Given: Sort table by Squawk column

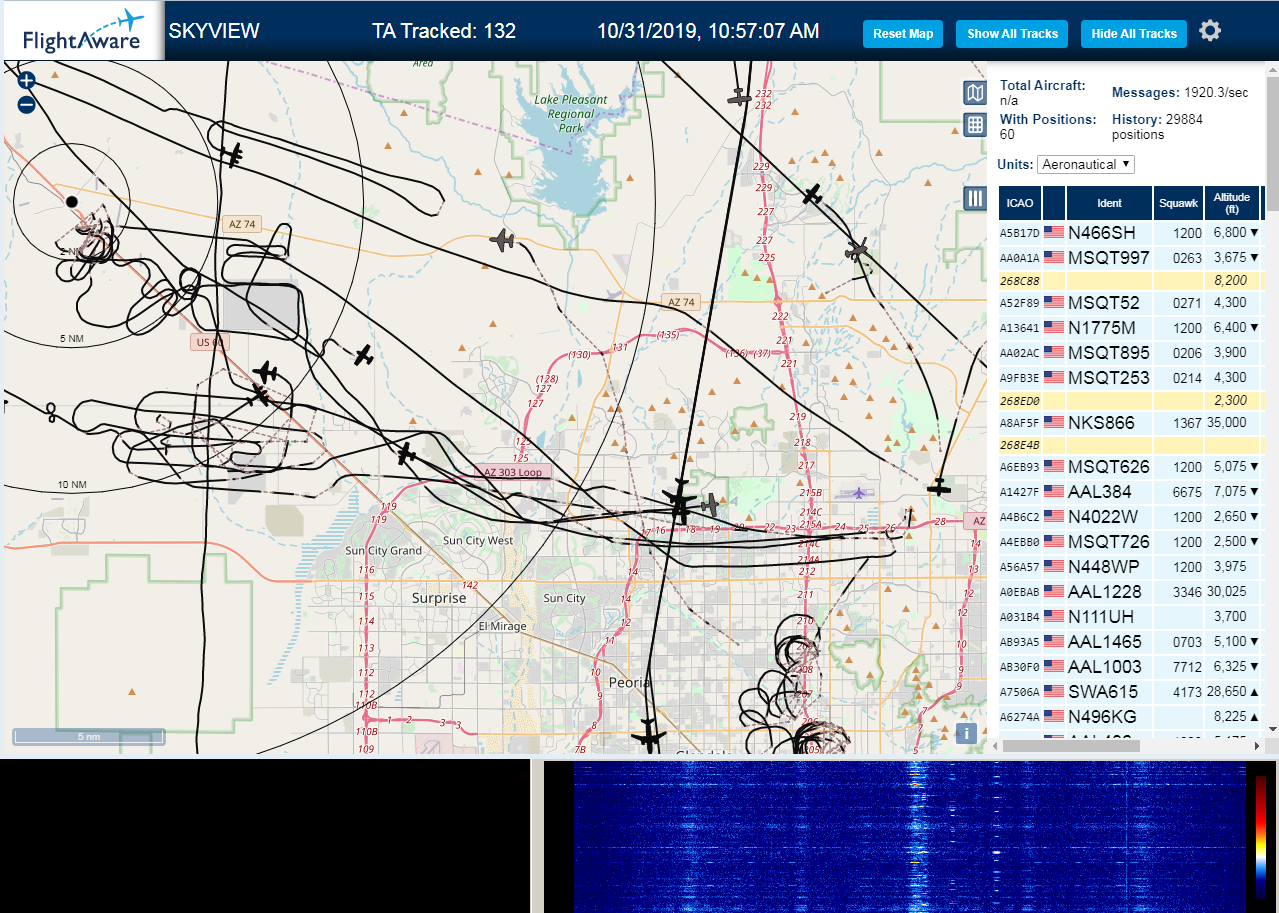Looking at the screenshot, I should [1177, 203].
